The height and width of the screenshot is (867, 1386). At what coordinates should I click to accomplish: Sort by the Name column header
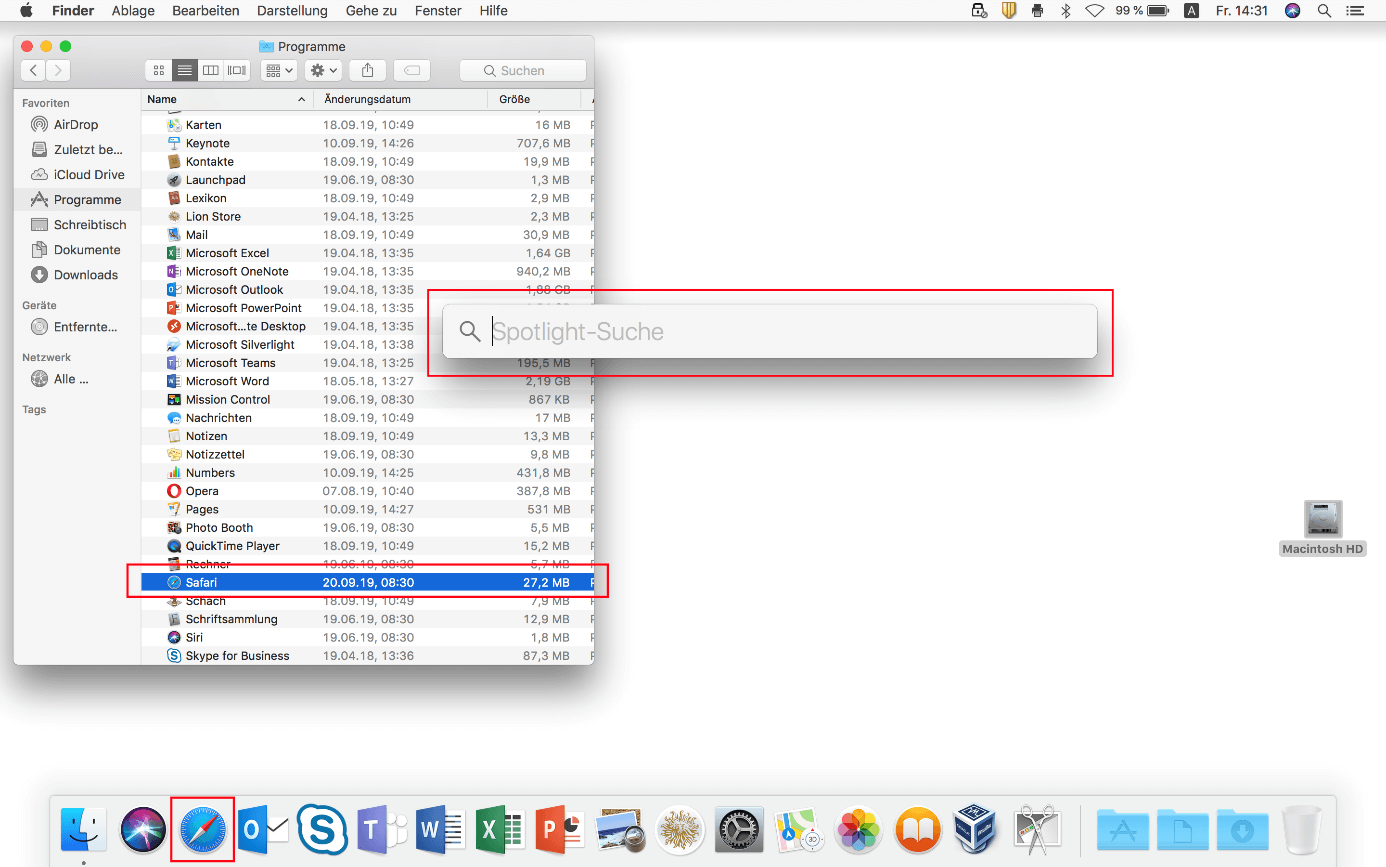pos(227,99)
